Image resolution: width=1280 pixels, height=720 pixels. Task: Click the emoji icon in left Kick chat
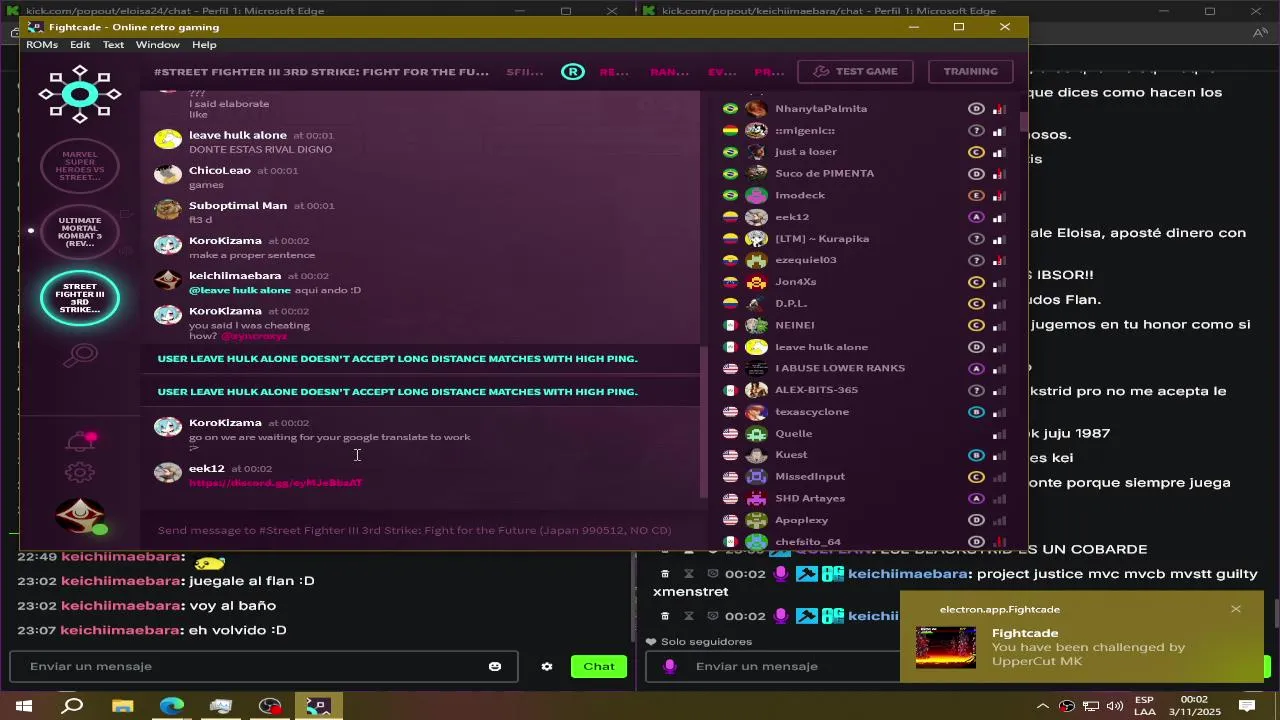tap(495, 666)
